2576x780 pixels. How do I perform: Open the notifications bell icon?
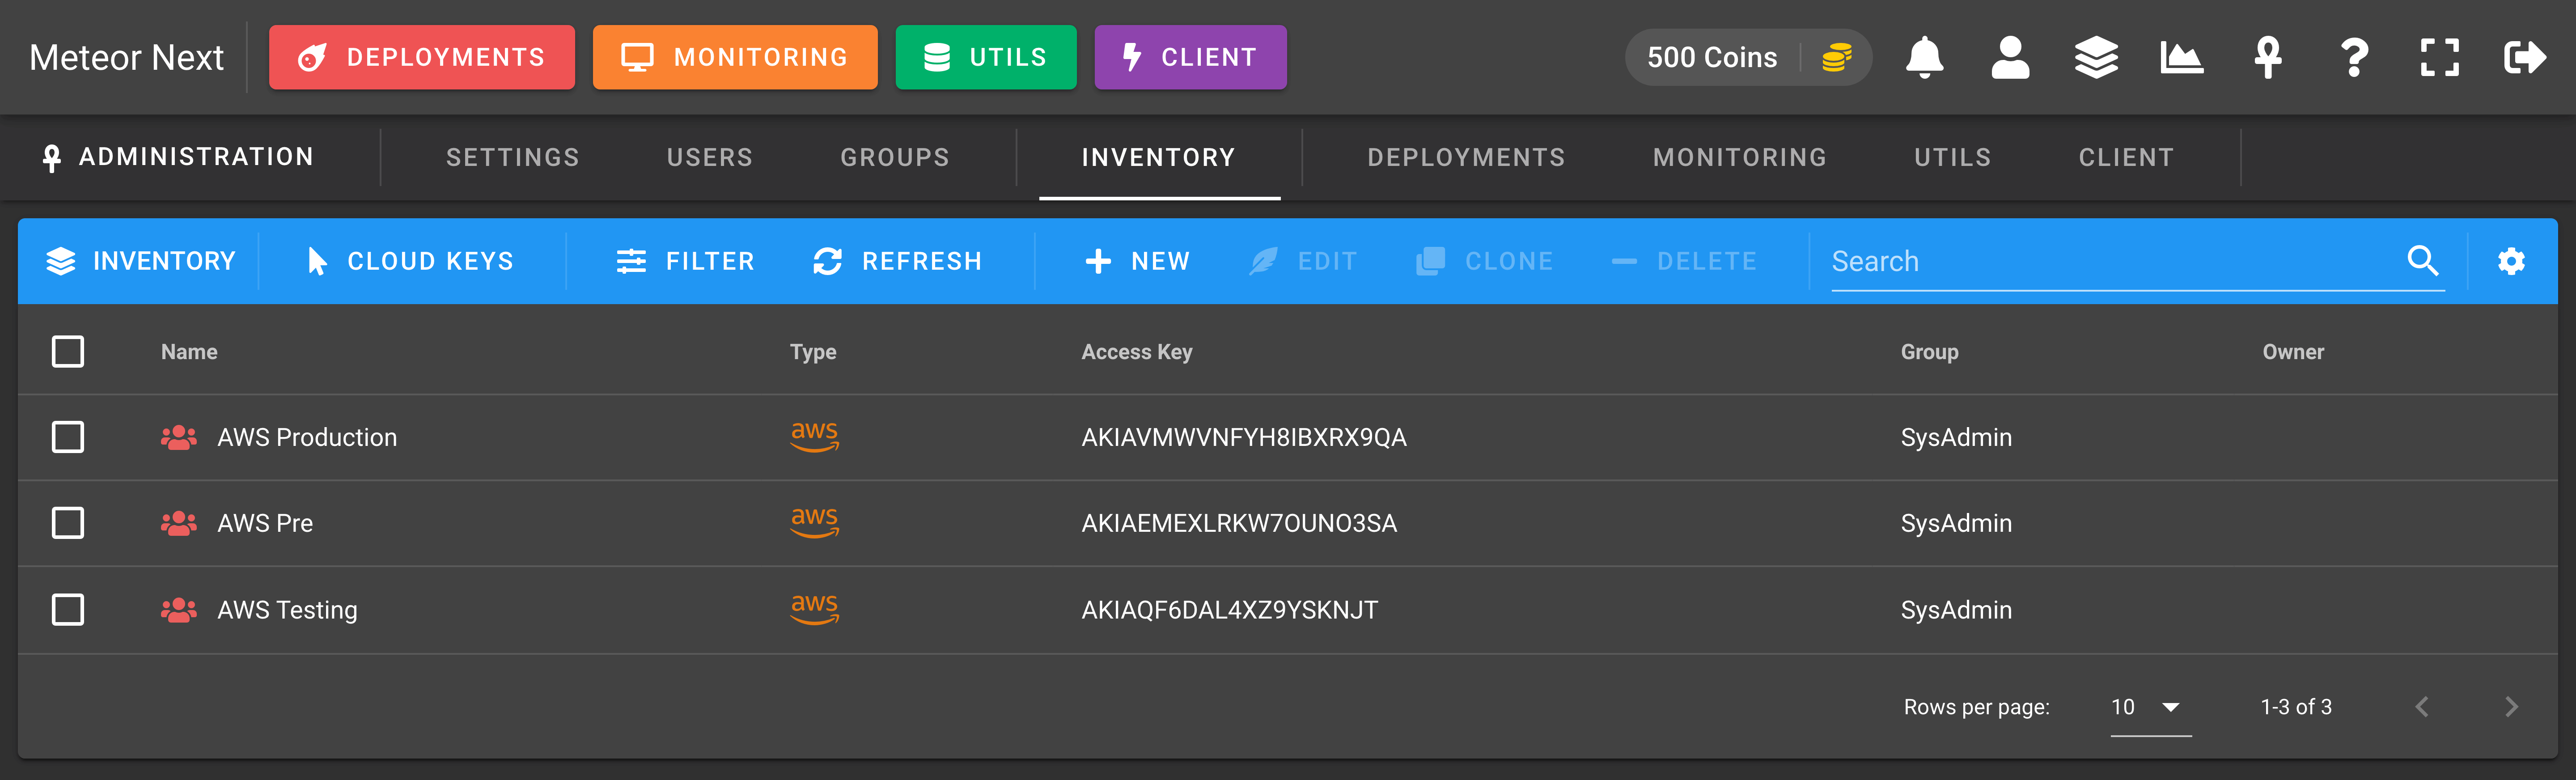point(1924,58)
